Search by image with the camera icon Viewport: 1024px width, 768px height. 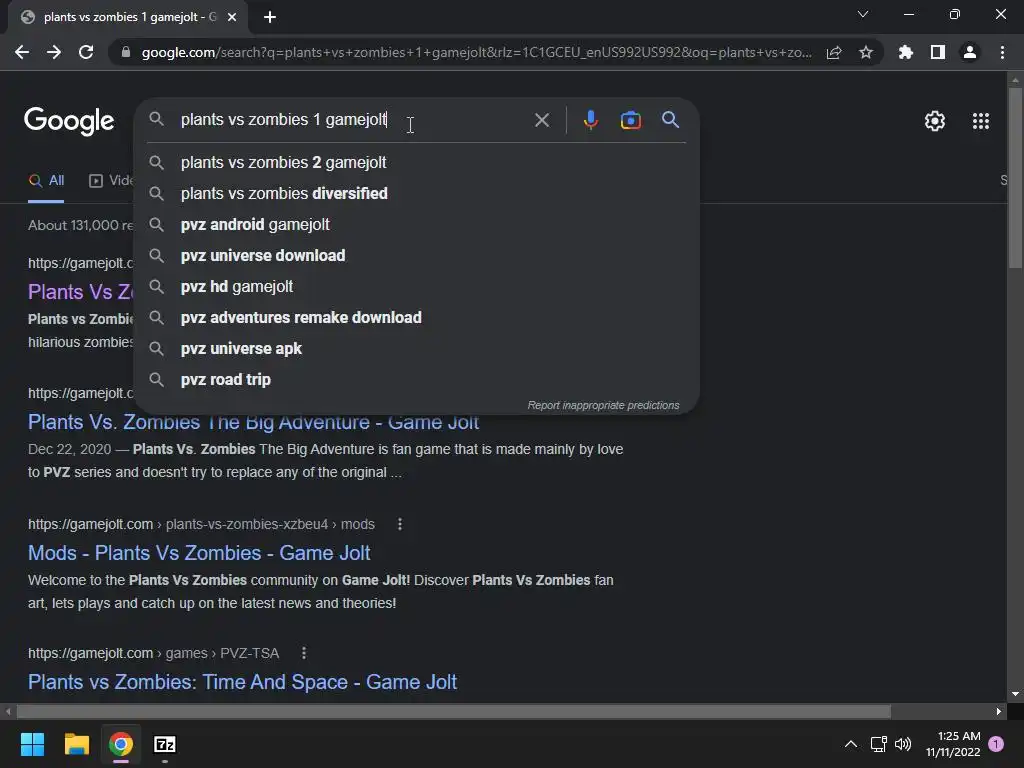630,120
